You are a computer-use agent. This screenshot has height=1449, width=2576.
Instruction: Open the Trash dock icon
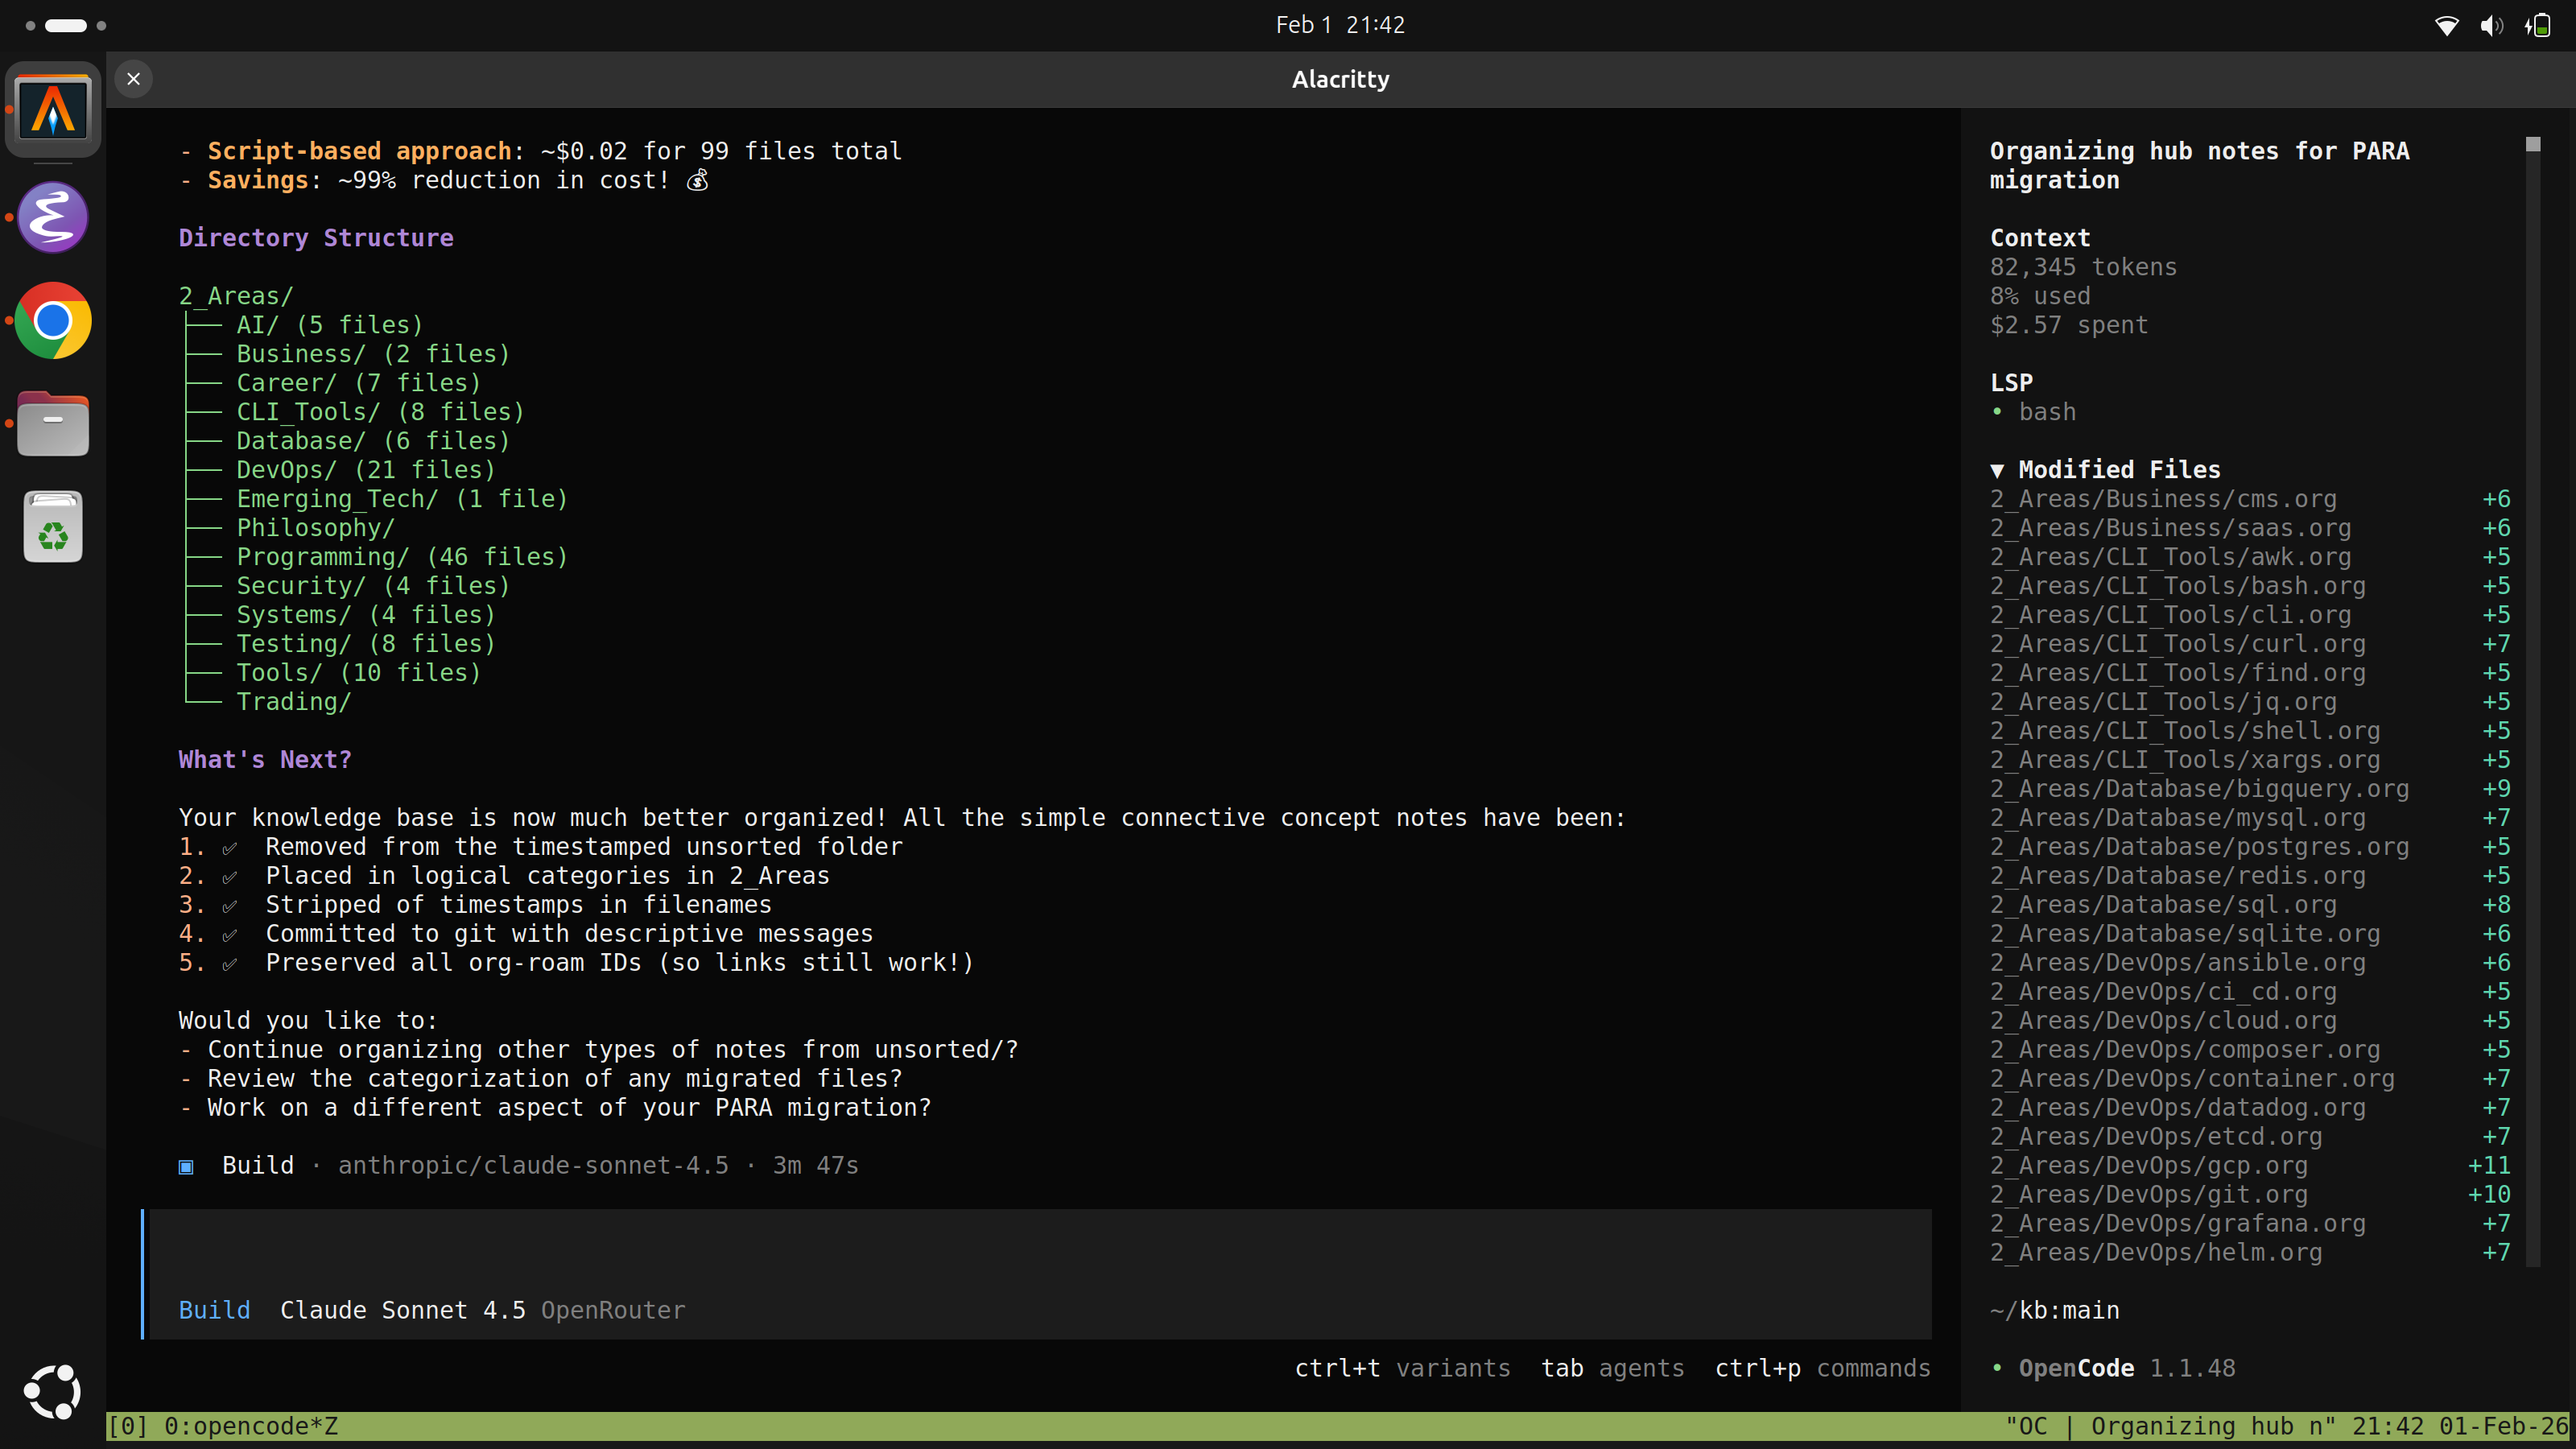pos(53,526)
